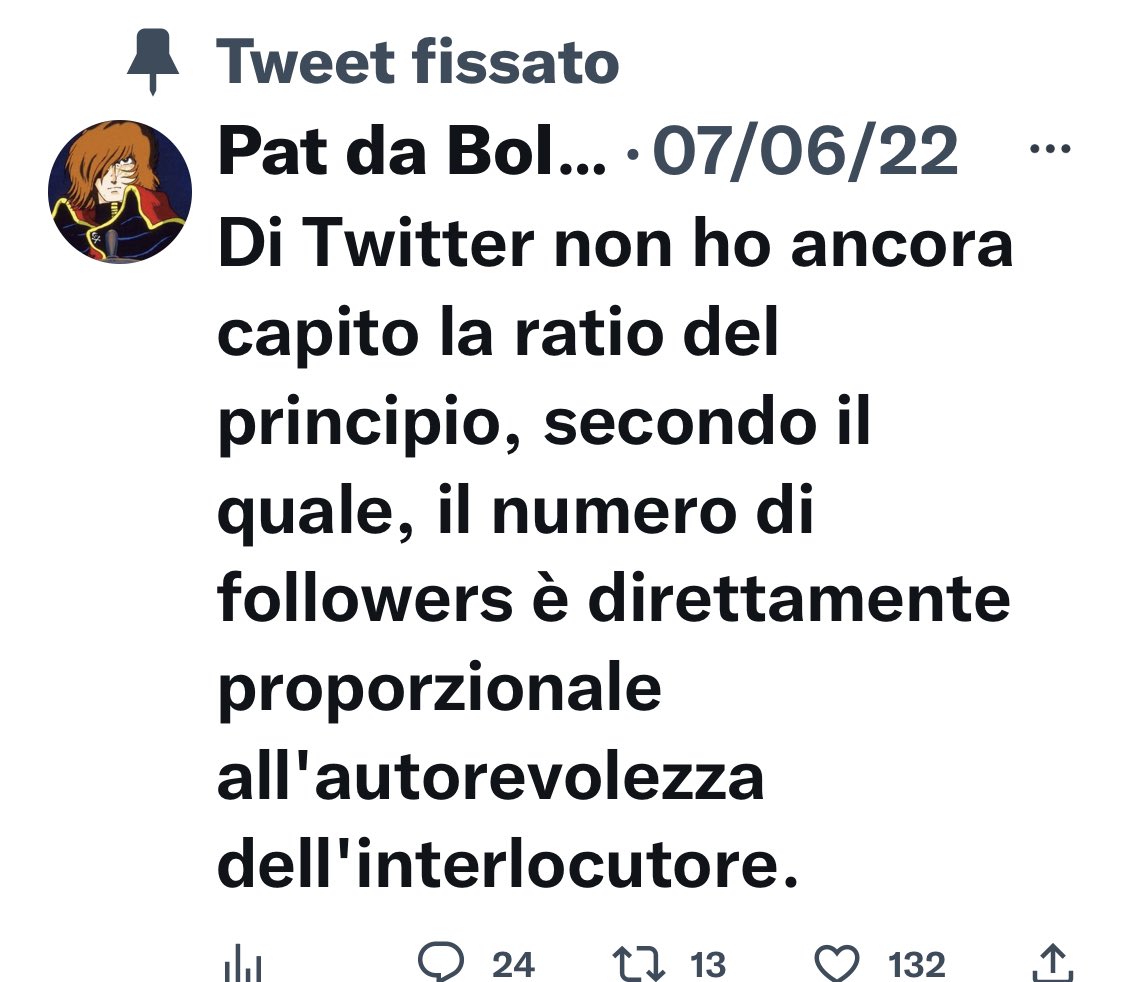1125x982 pixels.
Task: Open the three-dot more options menu
Action: click(x=1050, y=149)
